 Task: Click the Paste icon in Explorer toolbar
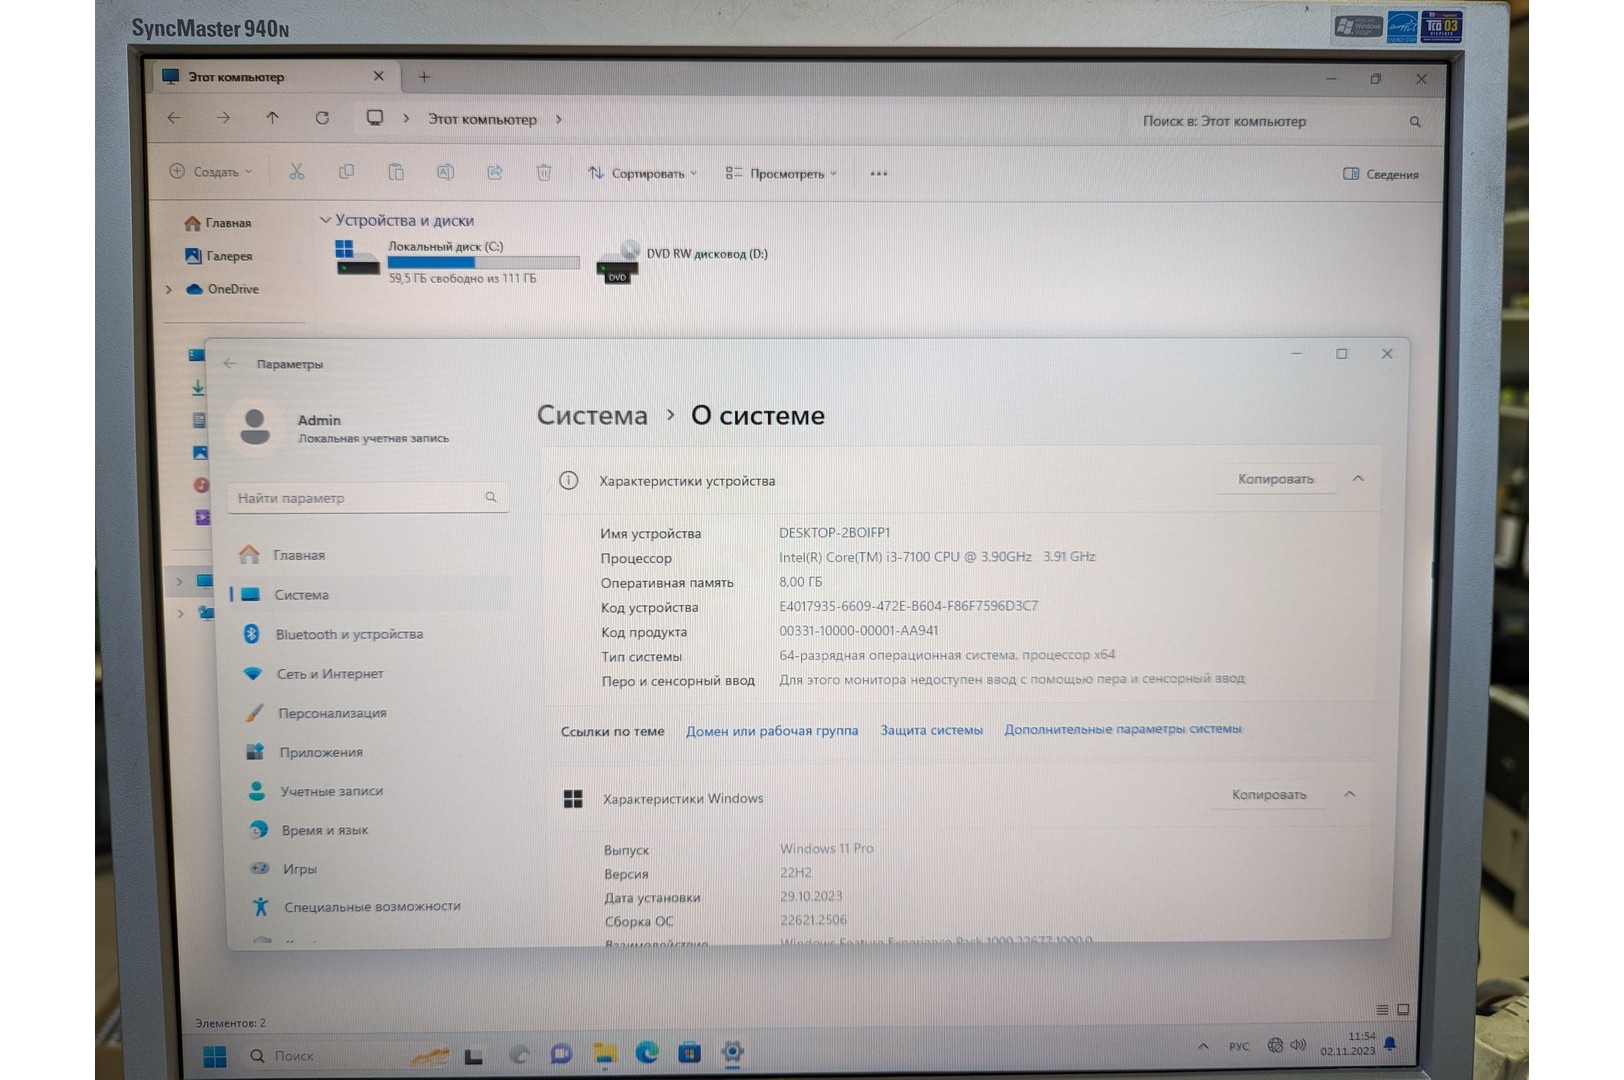(x=396, y=172)
